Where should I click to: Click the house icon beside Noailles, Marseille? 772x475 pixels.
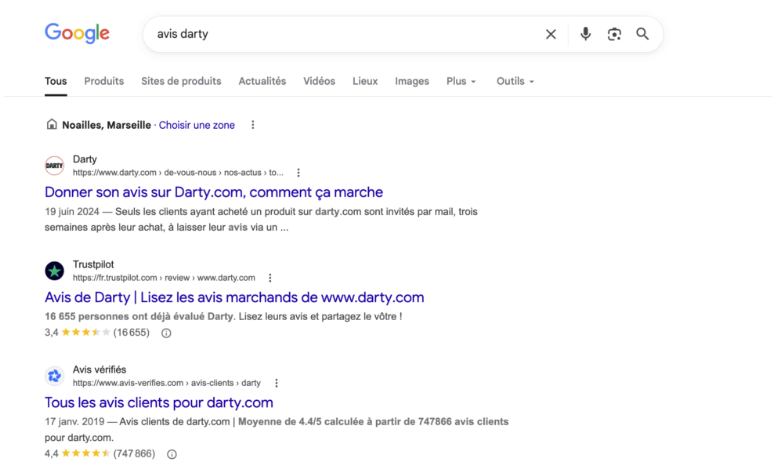[x=52, y=124]
